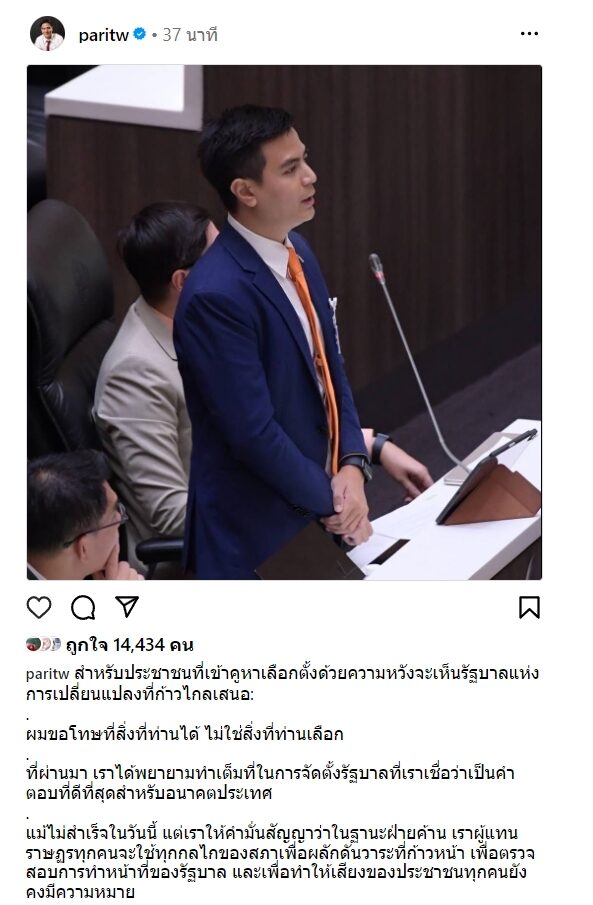Click the caption paragraph starting ที่ผ่านมา

(x=270, y=783)
